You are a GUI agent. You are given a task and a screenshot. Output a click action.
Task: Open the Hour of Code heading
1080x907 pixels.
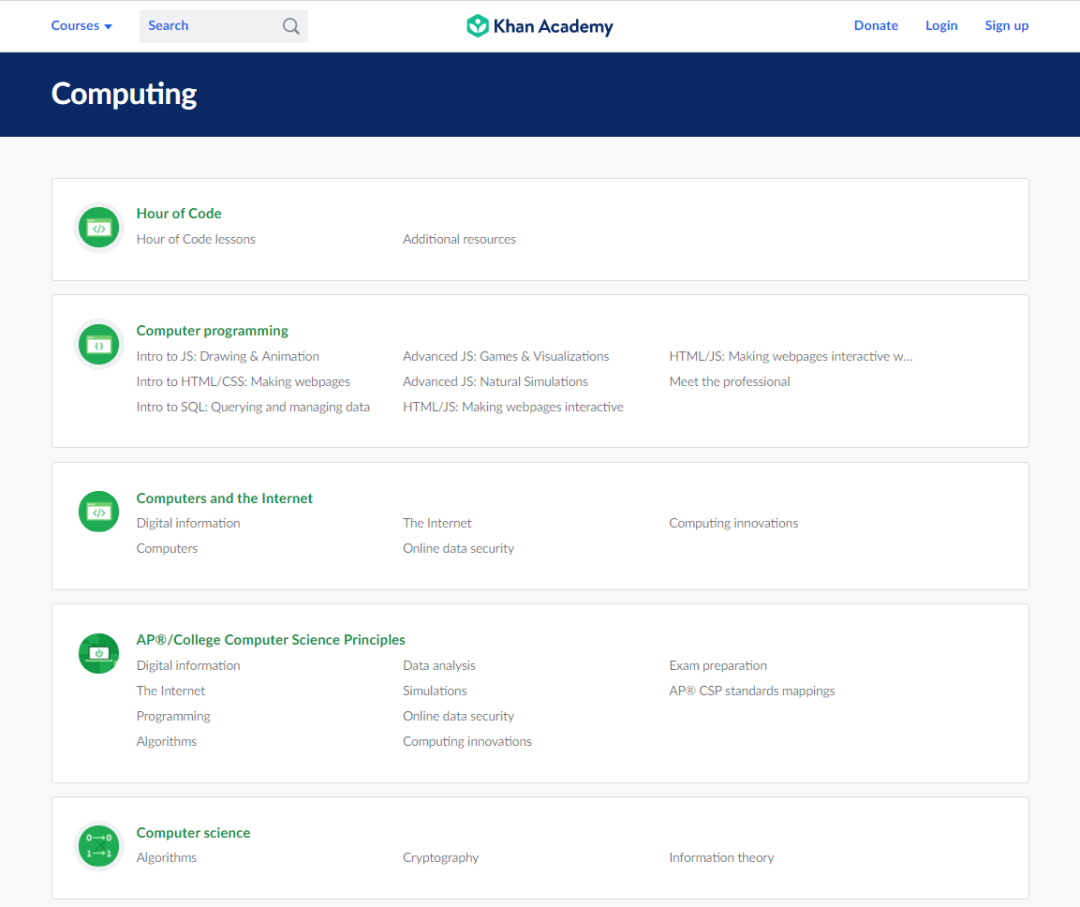click(178, 213)
